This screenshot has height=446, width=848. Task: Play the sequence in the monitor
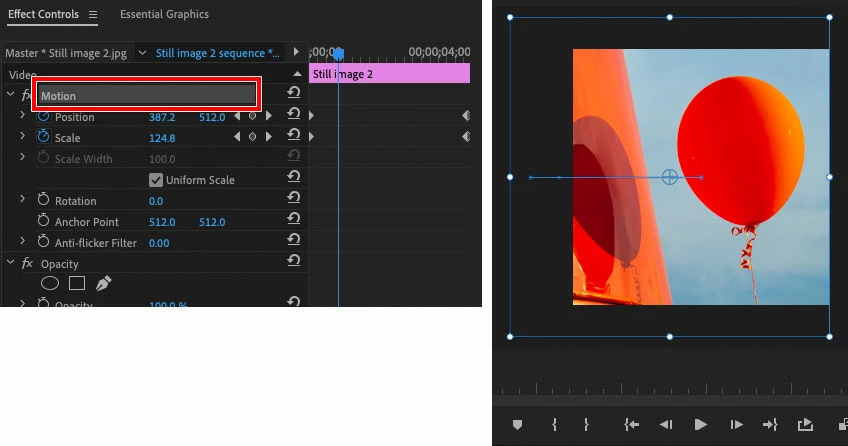tap(700, 425)
